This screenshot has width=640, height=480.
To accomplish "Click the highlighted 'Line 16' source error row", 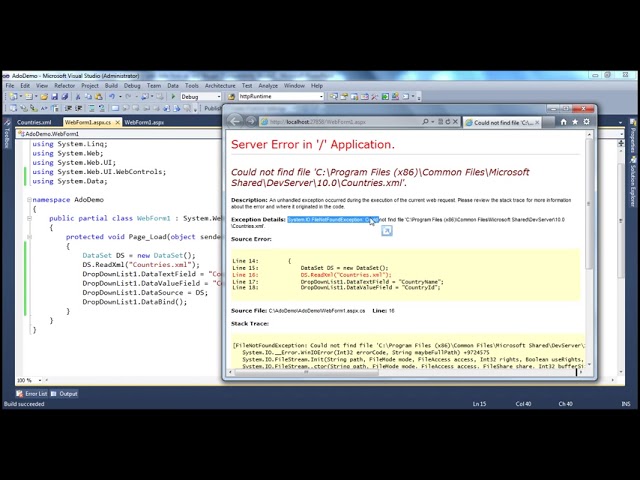I will (x=311, y=275).
